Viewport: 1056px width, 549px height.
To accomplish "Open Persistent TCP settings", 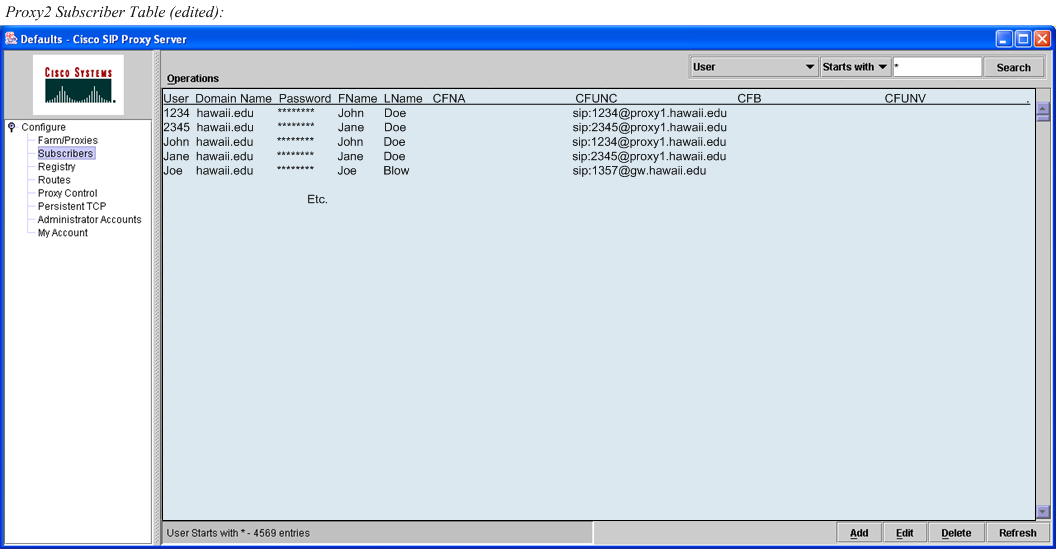I will pos(72,206).
